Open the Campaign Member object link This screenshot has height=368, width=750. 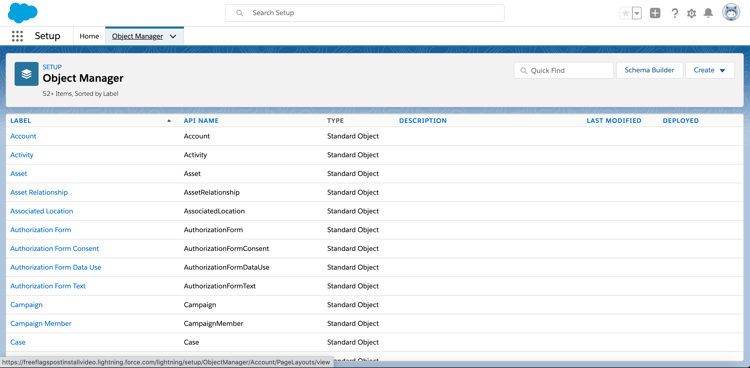(x=41, y=323)
